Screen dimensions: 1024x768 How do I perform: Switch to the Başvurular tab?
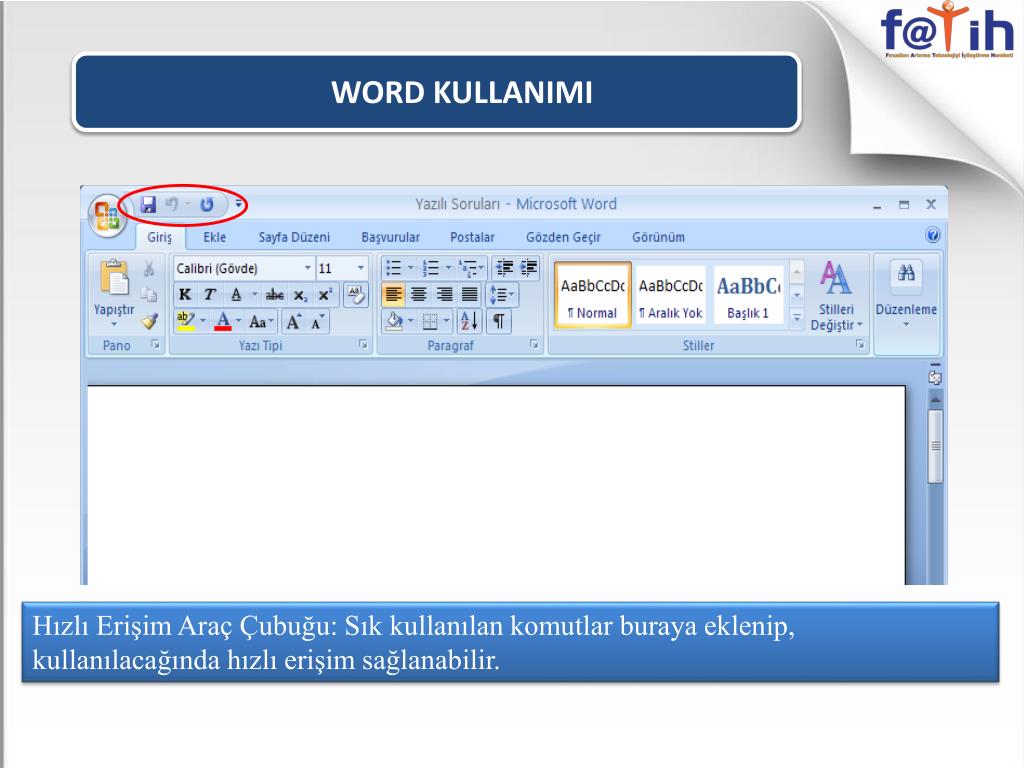(x=391, y=237)
